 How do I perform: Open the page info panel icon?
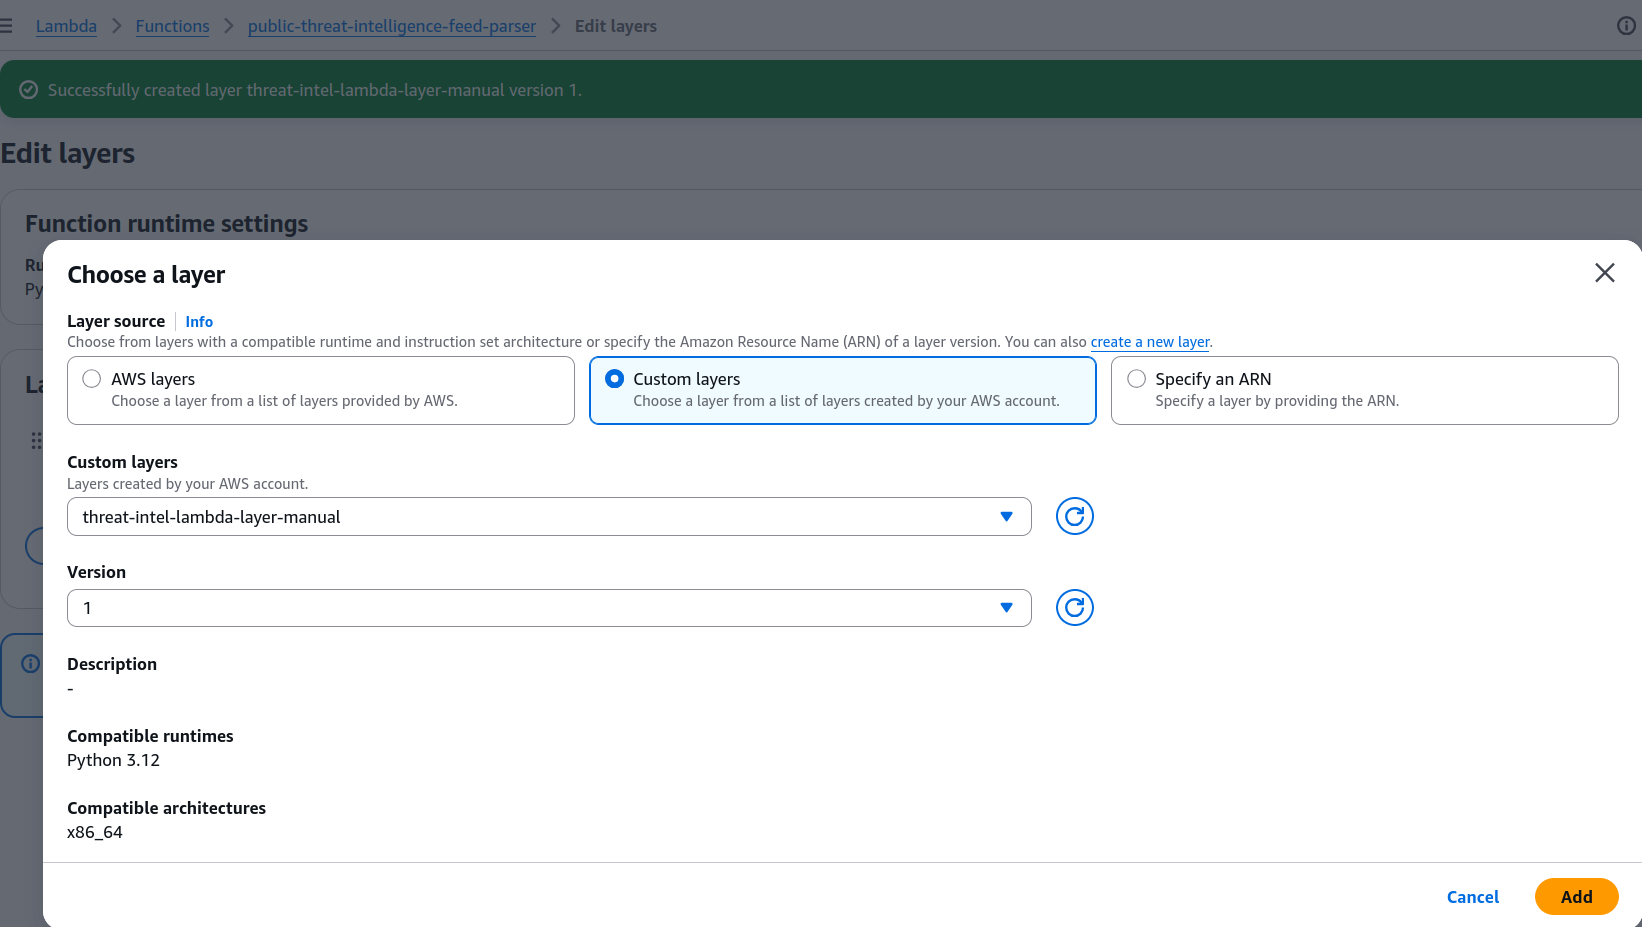tap(1626, 26)
